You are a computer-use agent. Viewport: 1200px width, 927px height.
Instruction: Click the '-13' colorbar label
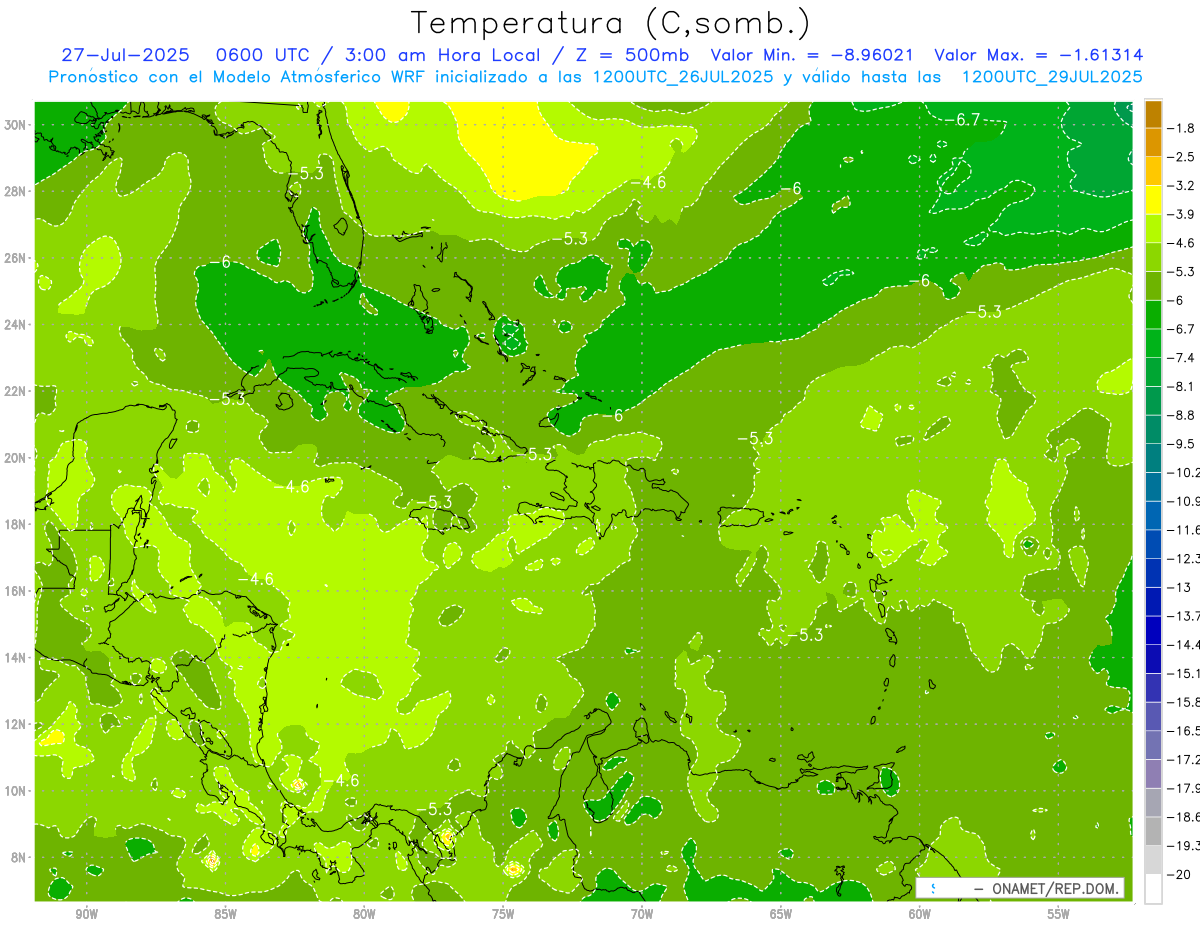pyautogui.click(x=1180, y=587)
